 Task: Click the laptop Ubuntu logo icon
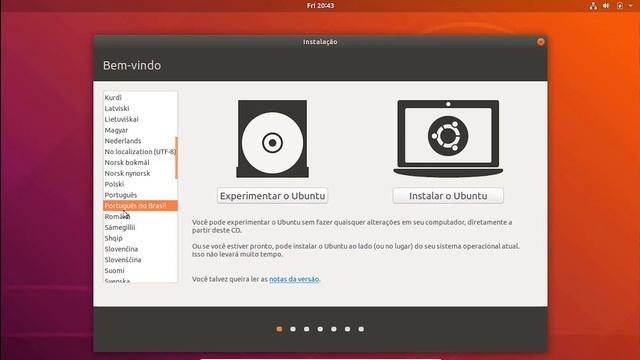point(448,138)
